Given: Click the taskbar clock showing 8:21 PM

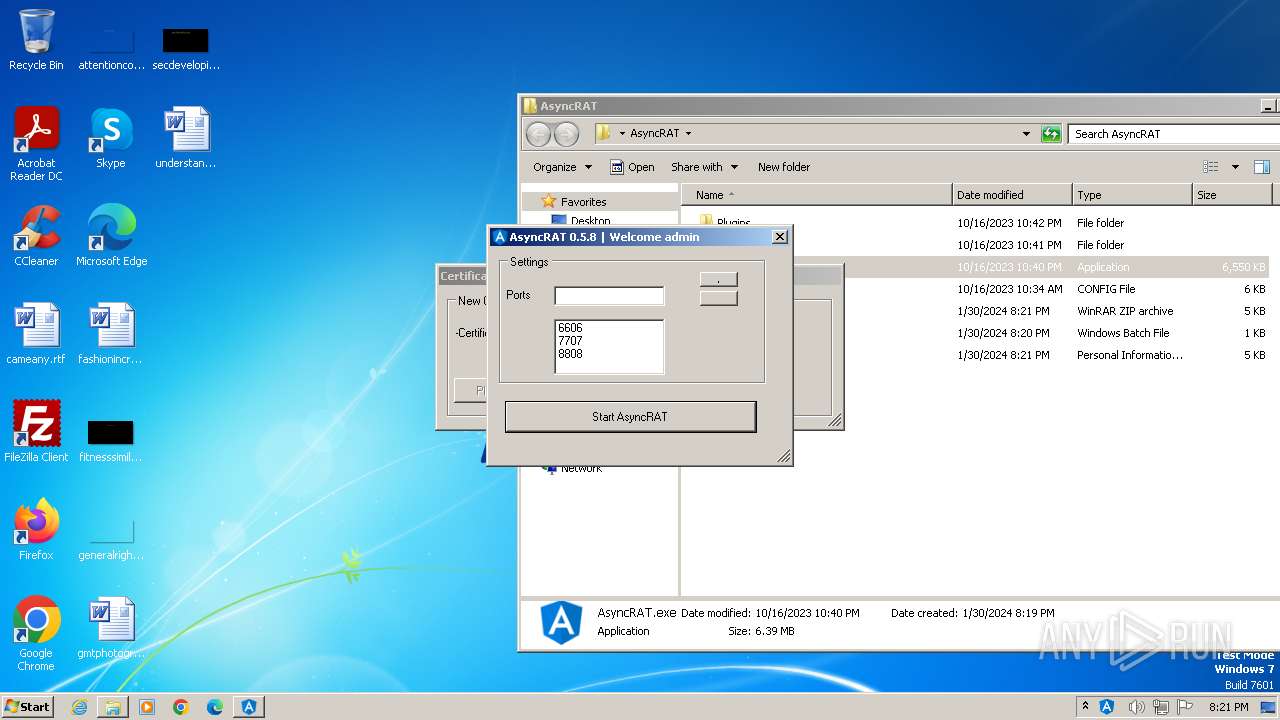Looking at the screenshot, I should click(1228, 707).
